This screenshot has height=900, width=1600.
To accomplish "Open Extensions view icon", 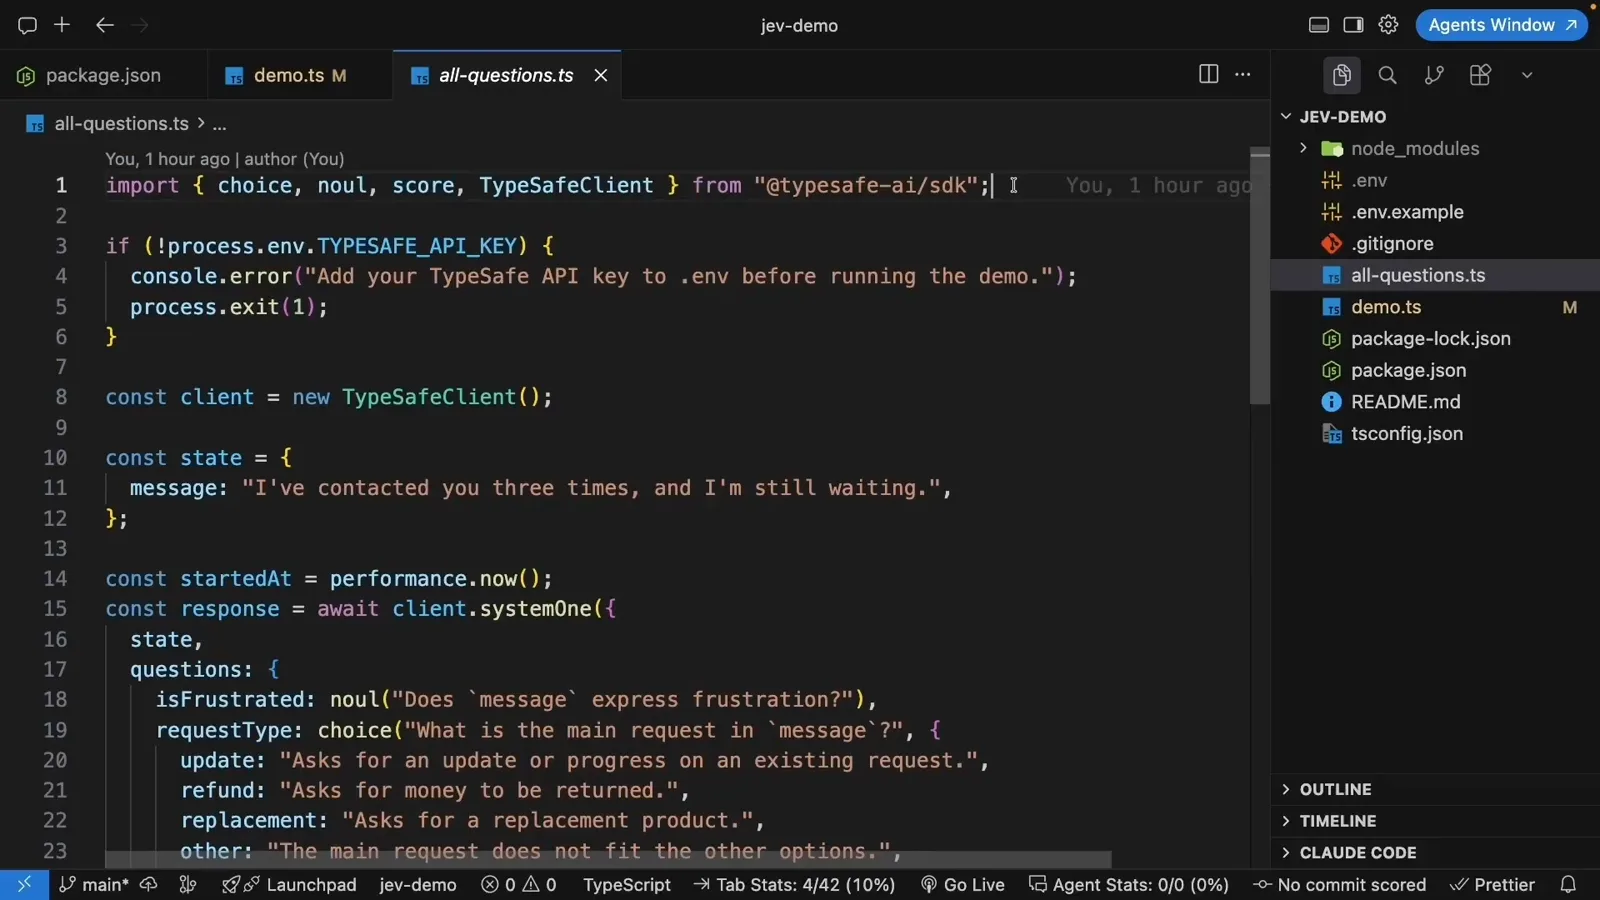I will pyautogui.click(x=1480, y=75).
